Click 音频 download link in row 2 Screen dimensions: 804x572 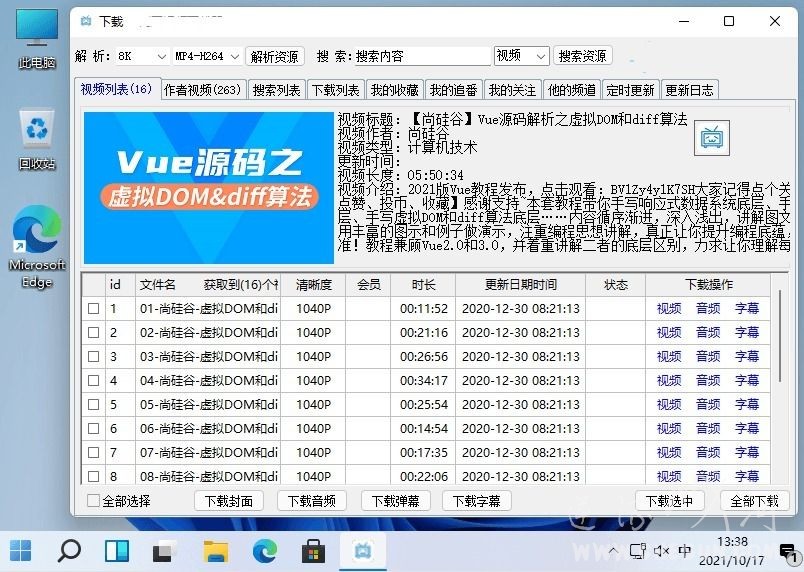click(x=708, y=333)
